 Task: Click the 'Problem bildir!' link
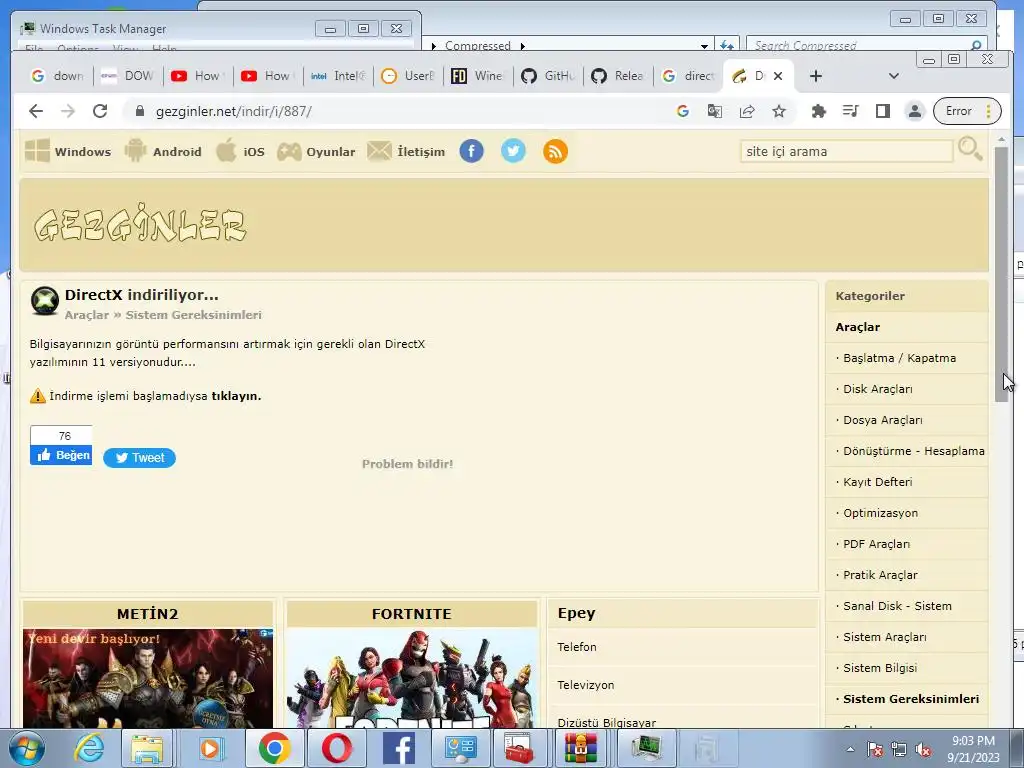[408, 464]
